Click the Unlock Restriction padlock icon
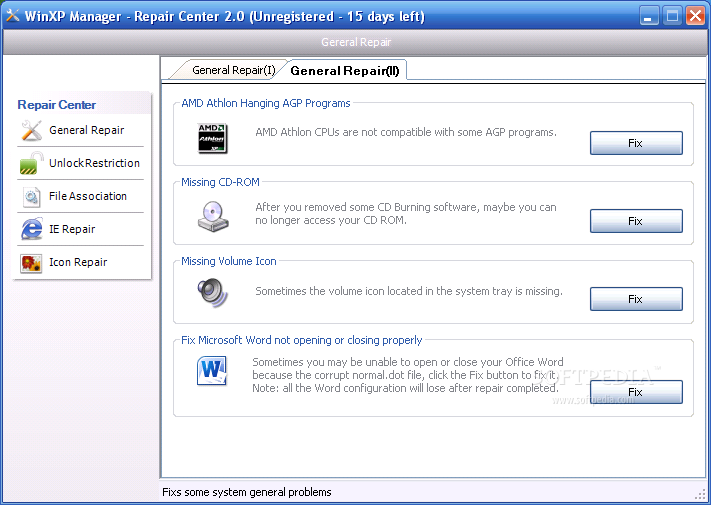The width and height of the screenshot is (711, 505). point(31,163)
